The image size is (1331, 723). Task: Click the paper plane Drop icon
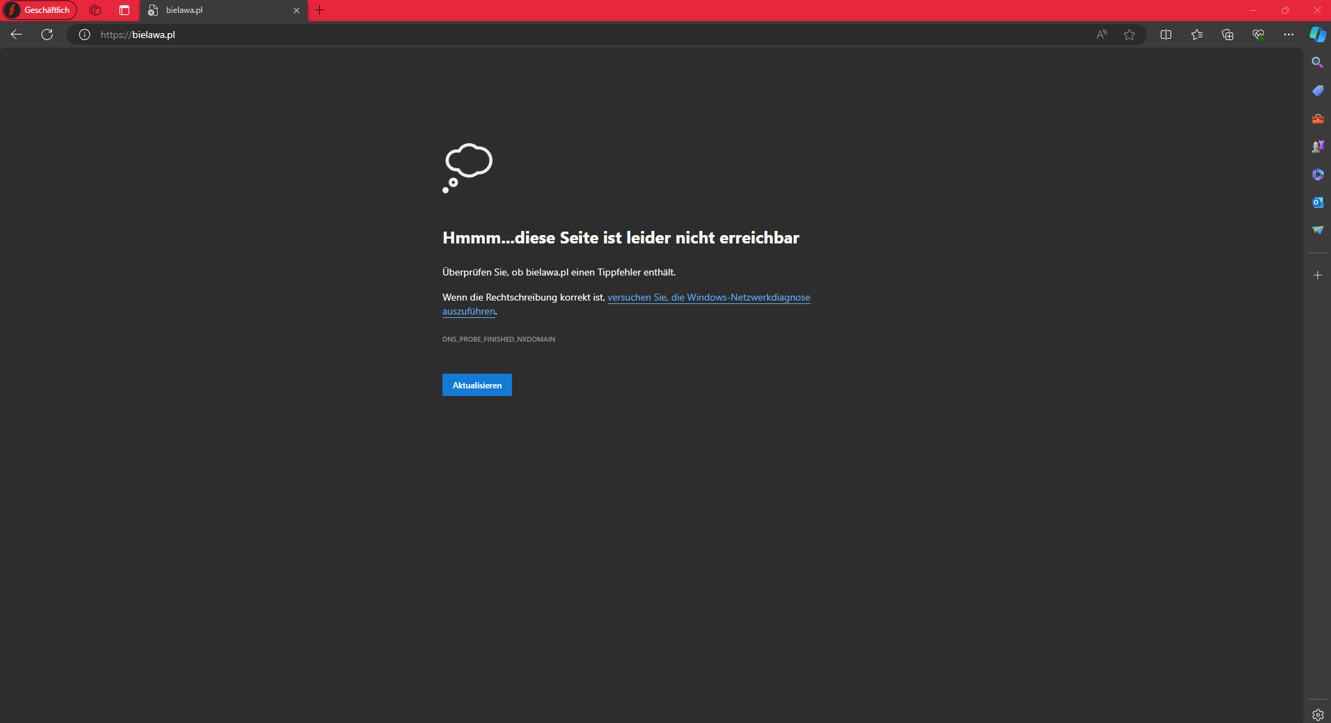[1317, 230]
